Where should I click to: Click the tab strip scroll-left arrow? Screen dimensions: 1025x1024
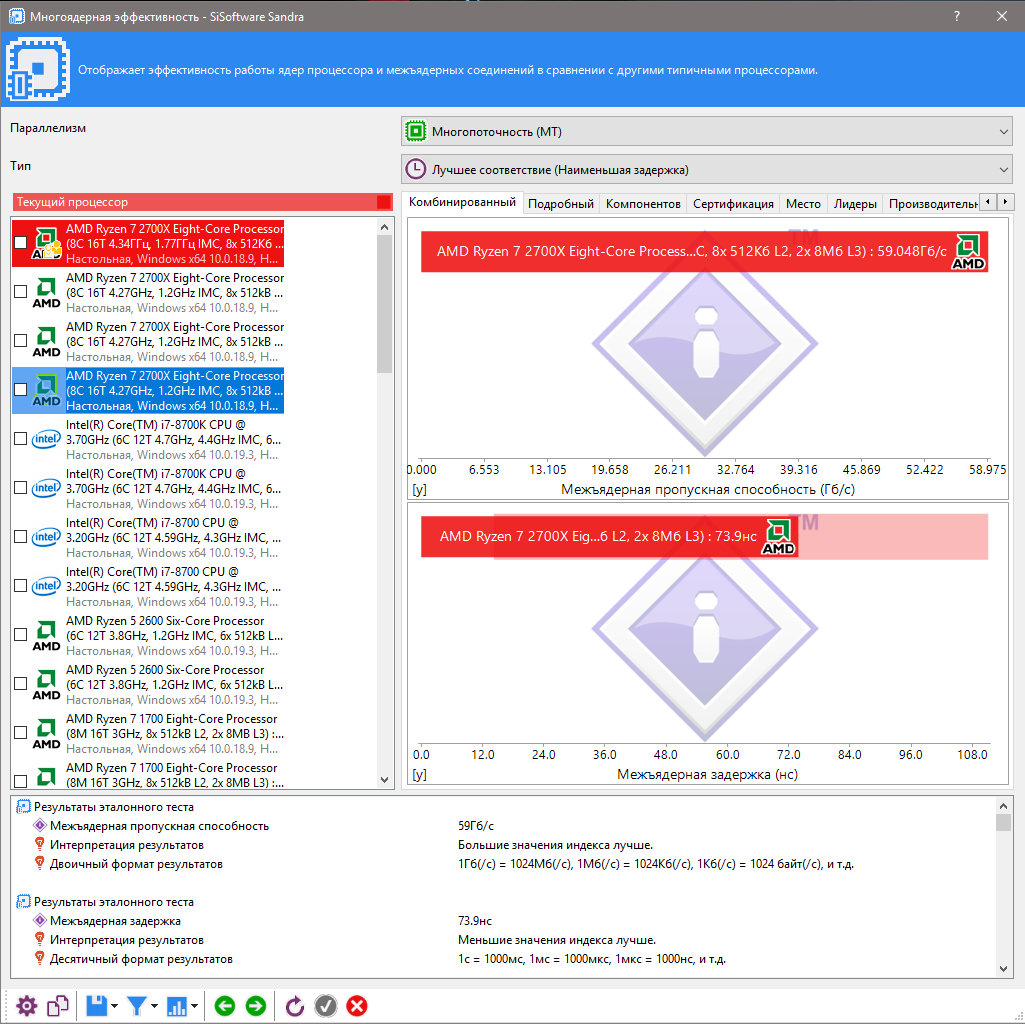click(988, 201)
